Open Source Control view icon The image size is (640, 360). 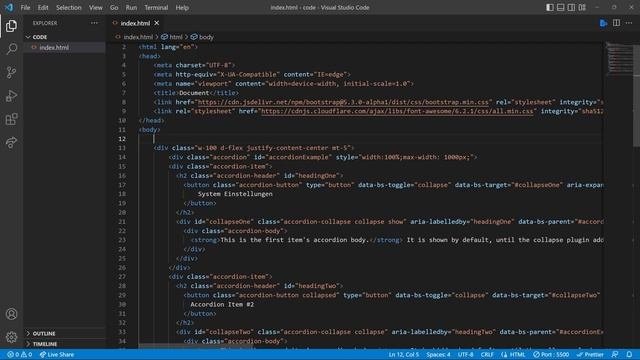pos(11,73)
